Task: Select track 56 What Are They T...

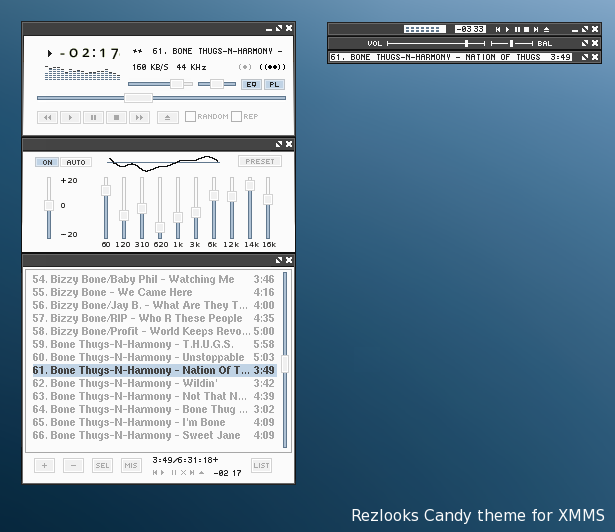Action: point(154,305)
